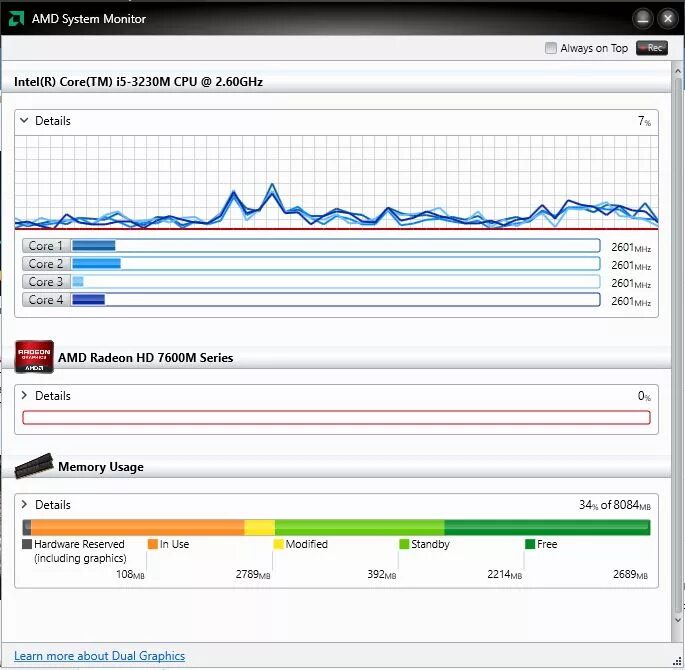Click the memory stick icon

coord(34,466)
